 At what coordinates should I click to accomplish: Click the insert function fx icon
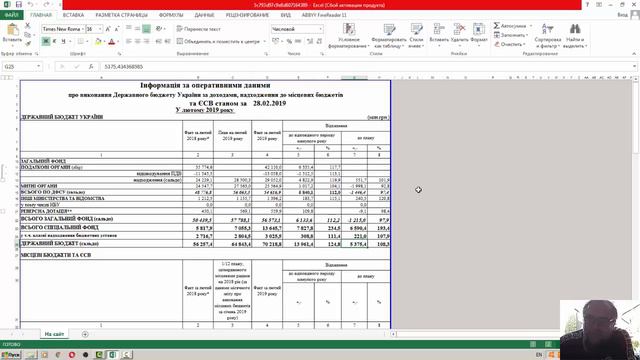pos(91,66)
